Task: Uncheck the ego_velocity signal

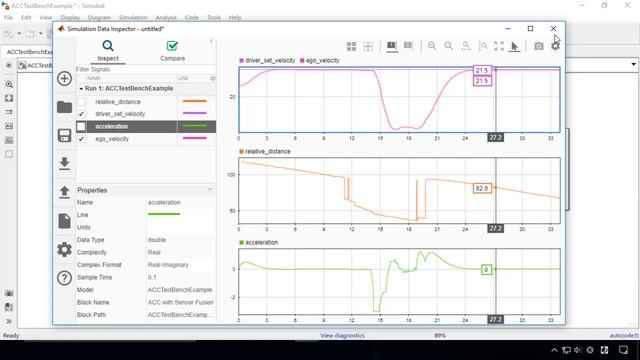Action: [x=81, y=139]
